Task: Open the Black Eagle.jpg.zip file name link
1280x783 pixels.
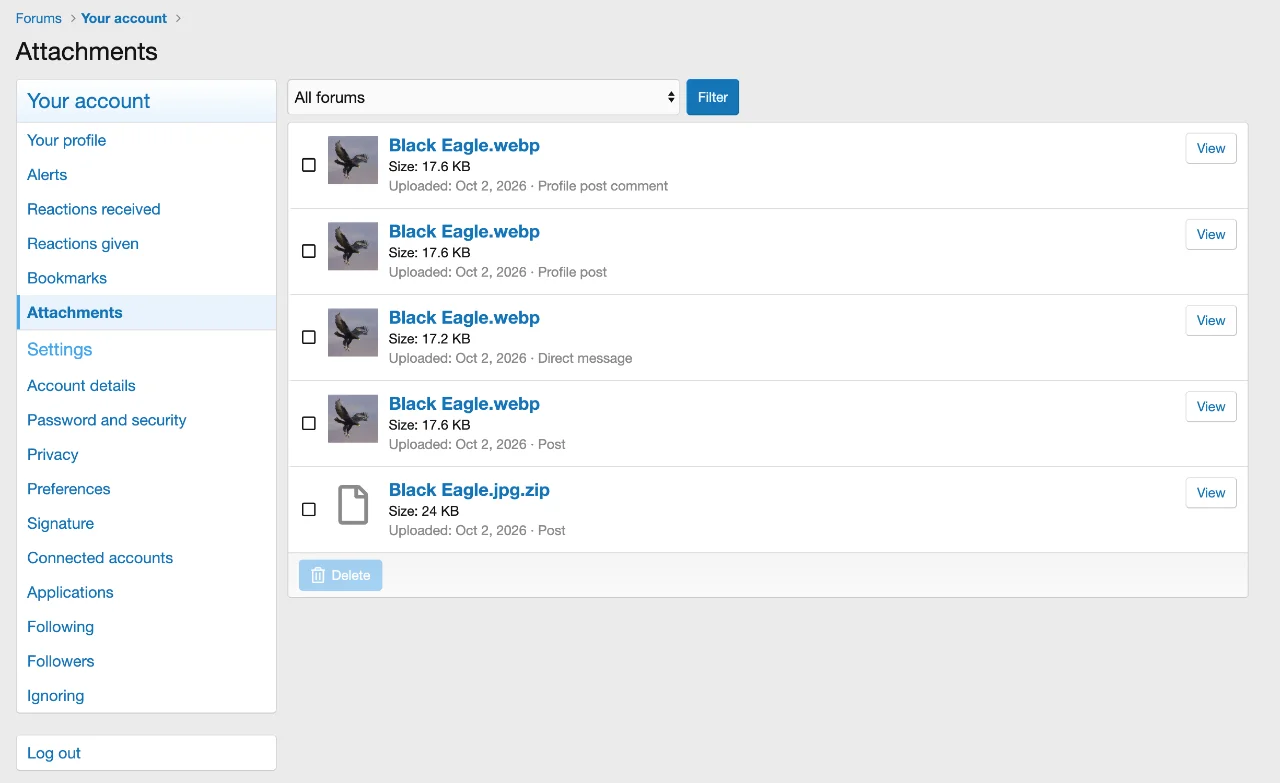Action: (x=469, y=490)
